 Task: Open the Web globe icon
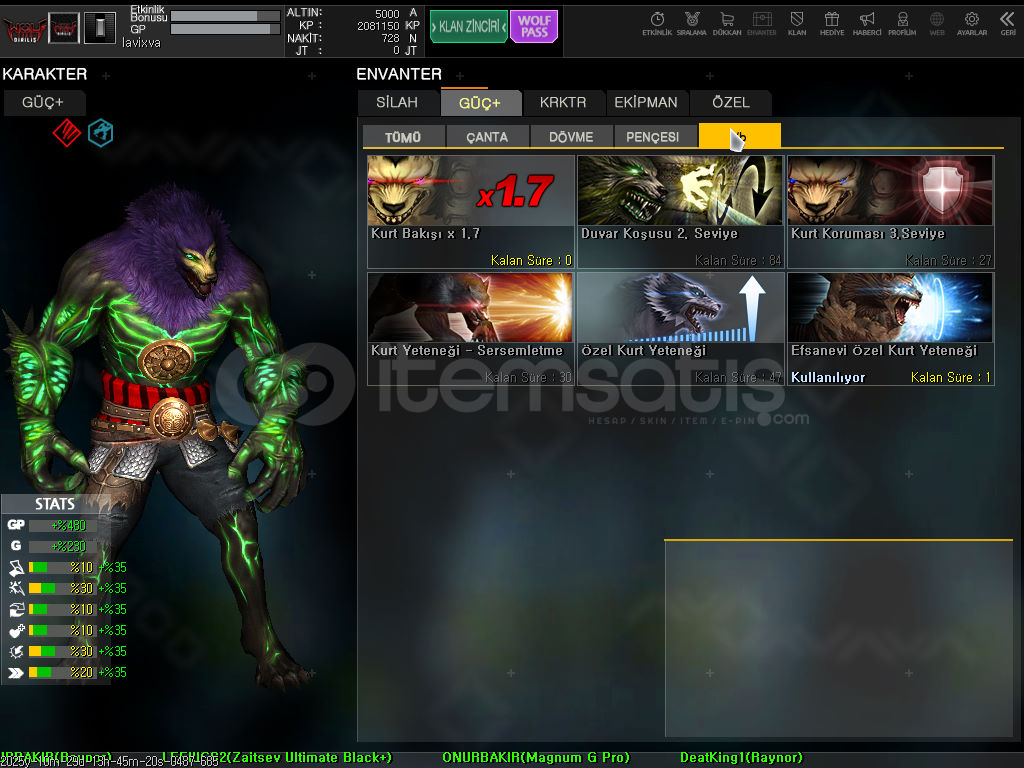(x=936, y=24)
